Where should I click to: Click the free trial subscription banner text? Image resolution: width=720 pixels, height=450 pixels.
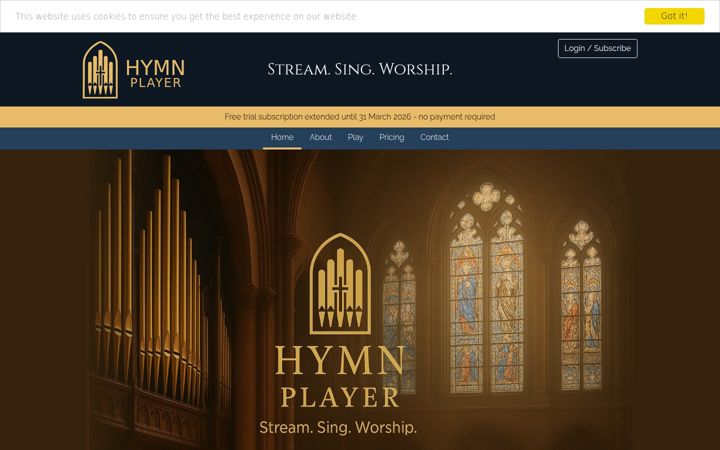point(360,117)
